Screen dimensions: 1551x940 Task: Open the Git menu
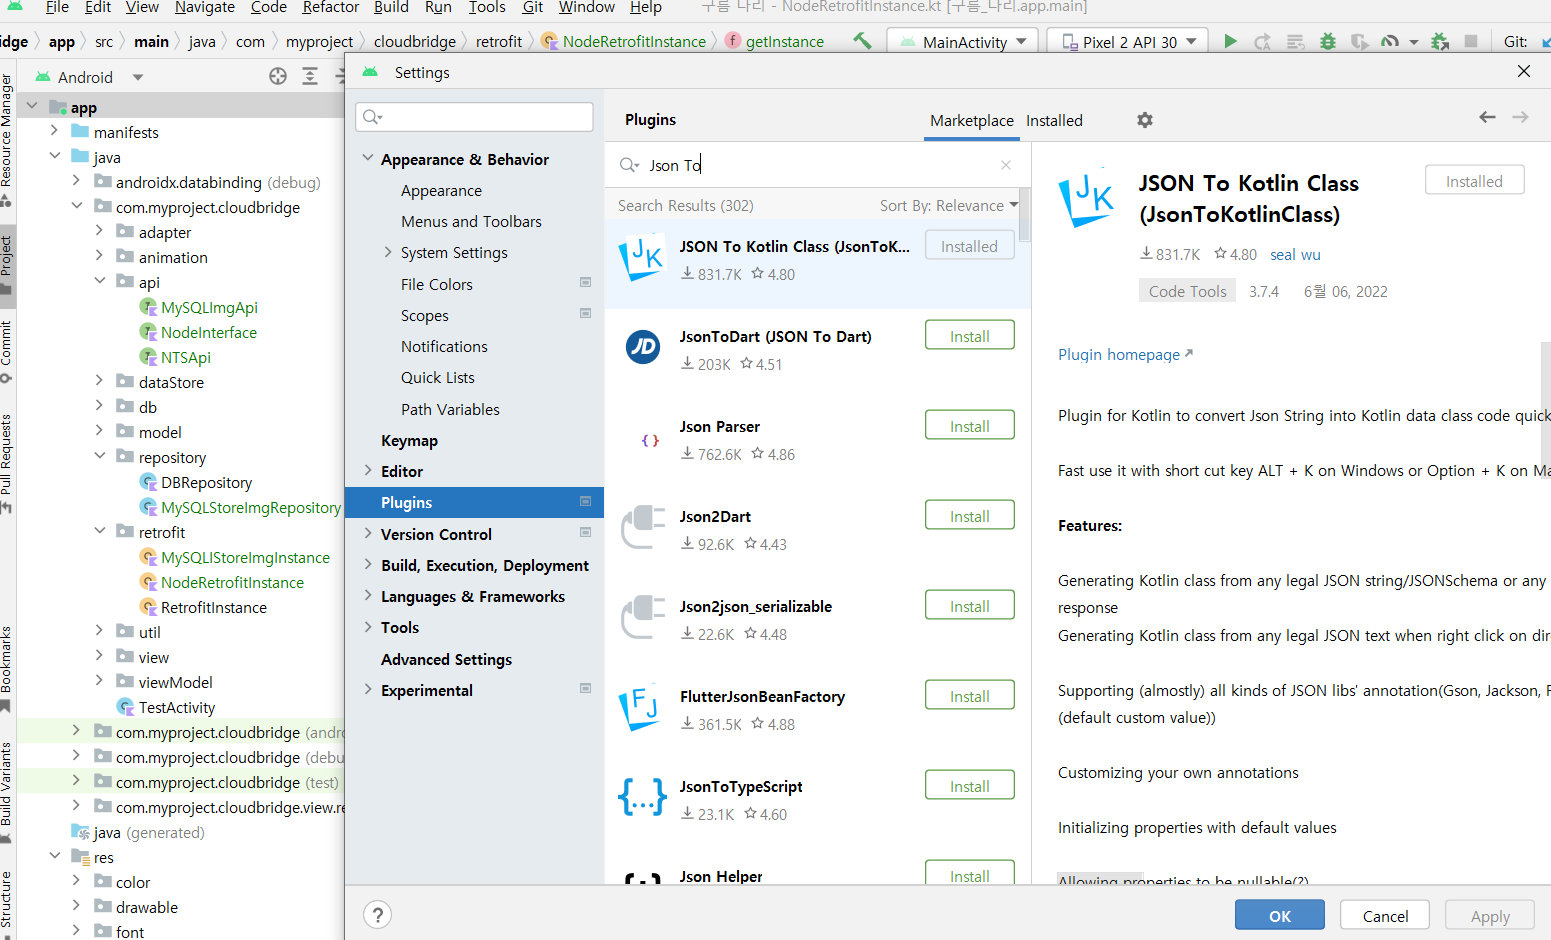tap(532, 8)
